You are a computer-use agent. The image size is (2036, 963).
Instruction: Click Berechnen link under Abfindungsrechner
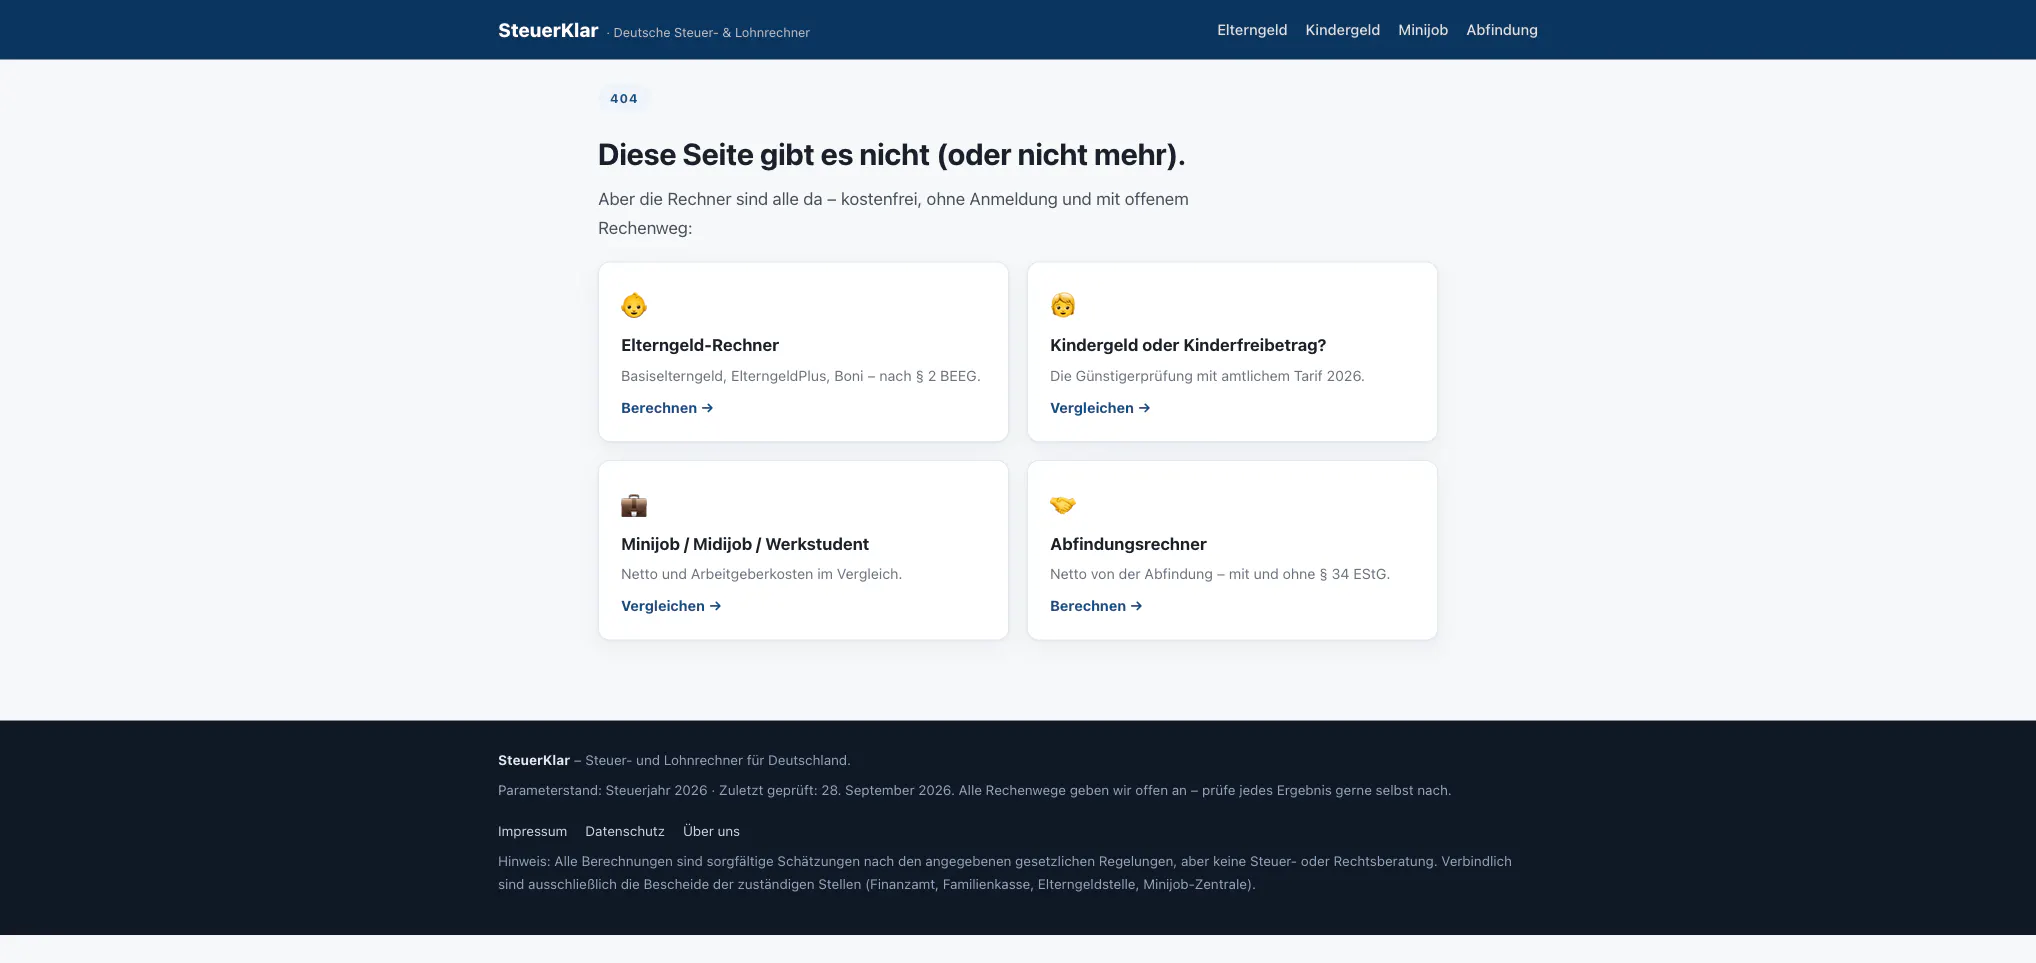1096,606
